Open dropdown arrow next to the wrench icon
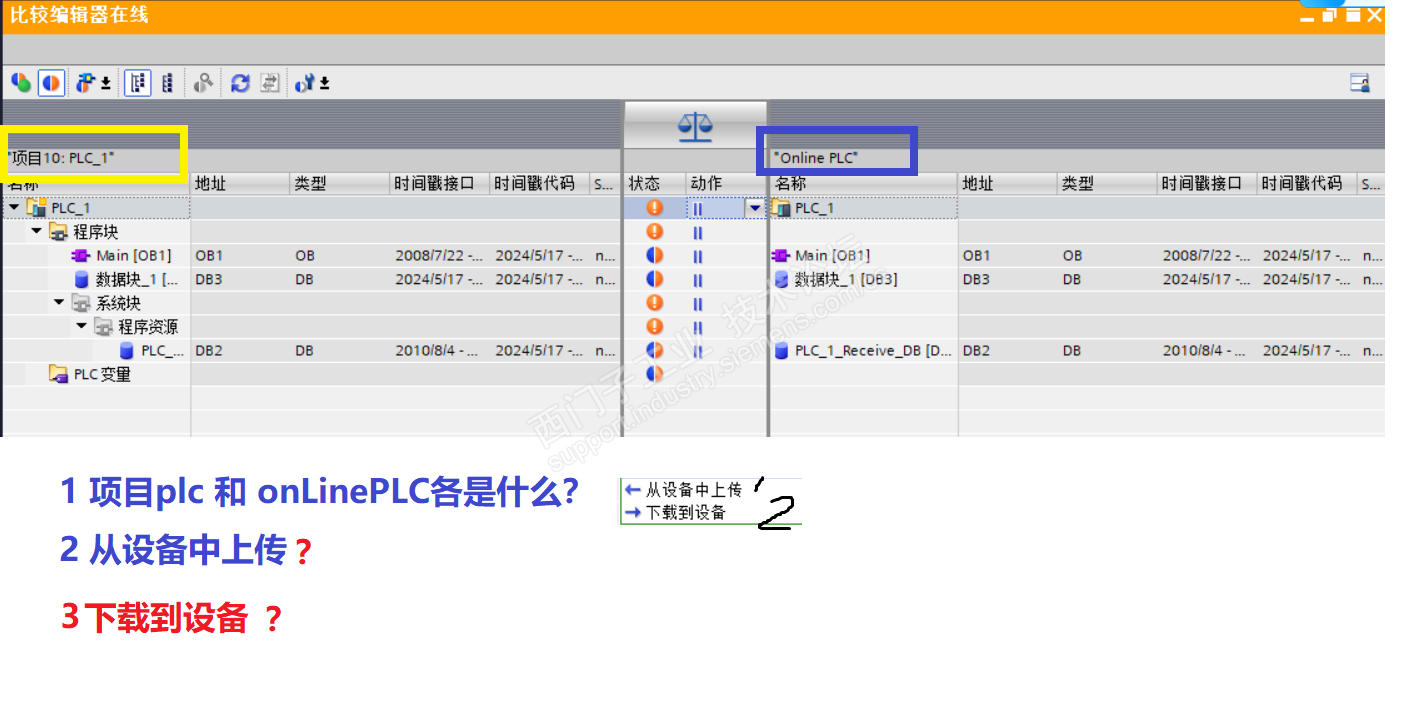Viewport: 1416px width, 706px height. pyautogui.click(x=325, y=84)
